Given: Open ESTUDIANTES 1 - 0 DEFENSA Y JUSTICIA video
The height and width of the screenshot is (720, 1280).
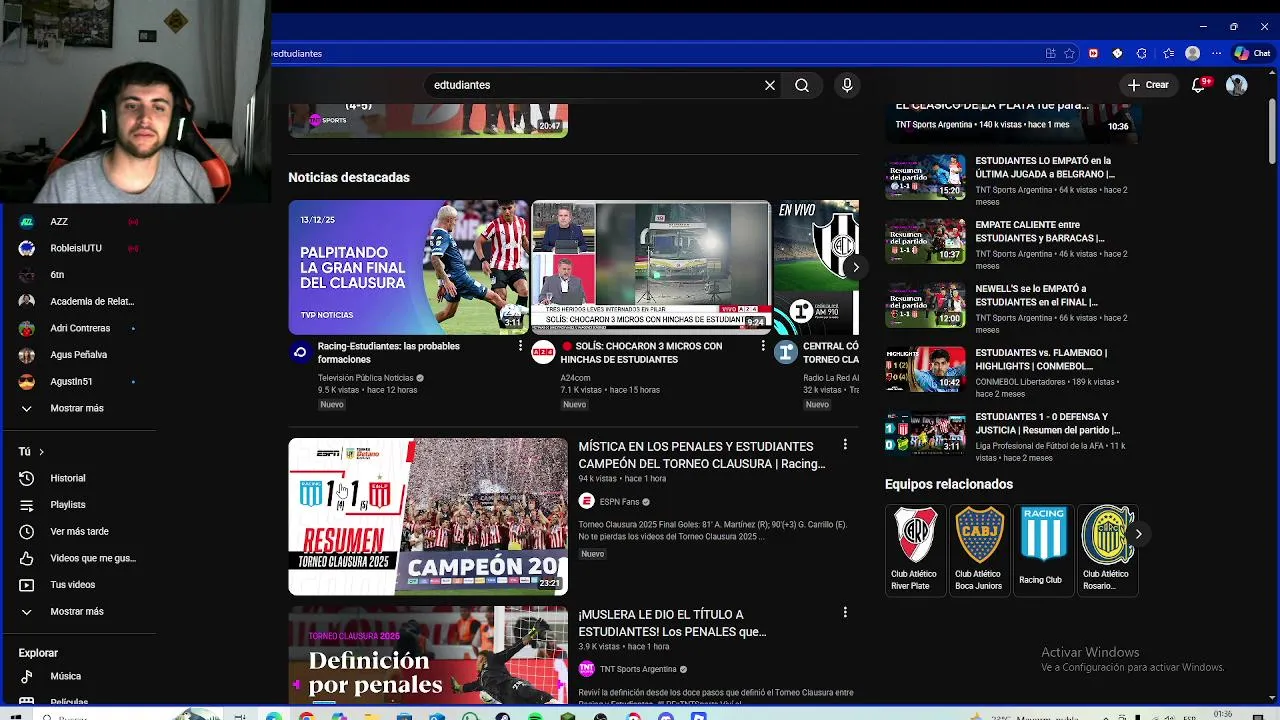Looking at the screenshot, I should [1047, 423].
